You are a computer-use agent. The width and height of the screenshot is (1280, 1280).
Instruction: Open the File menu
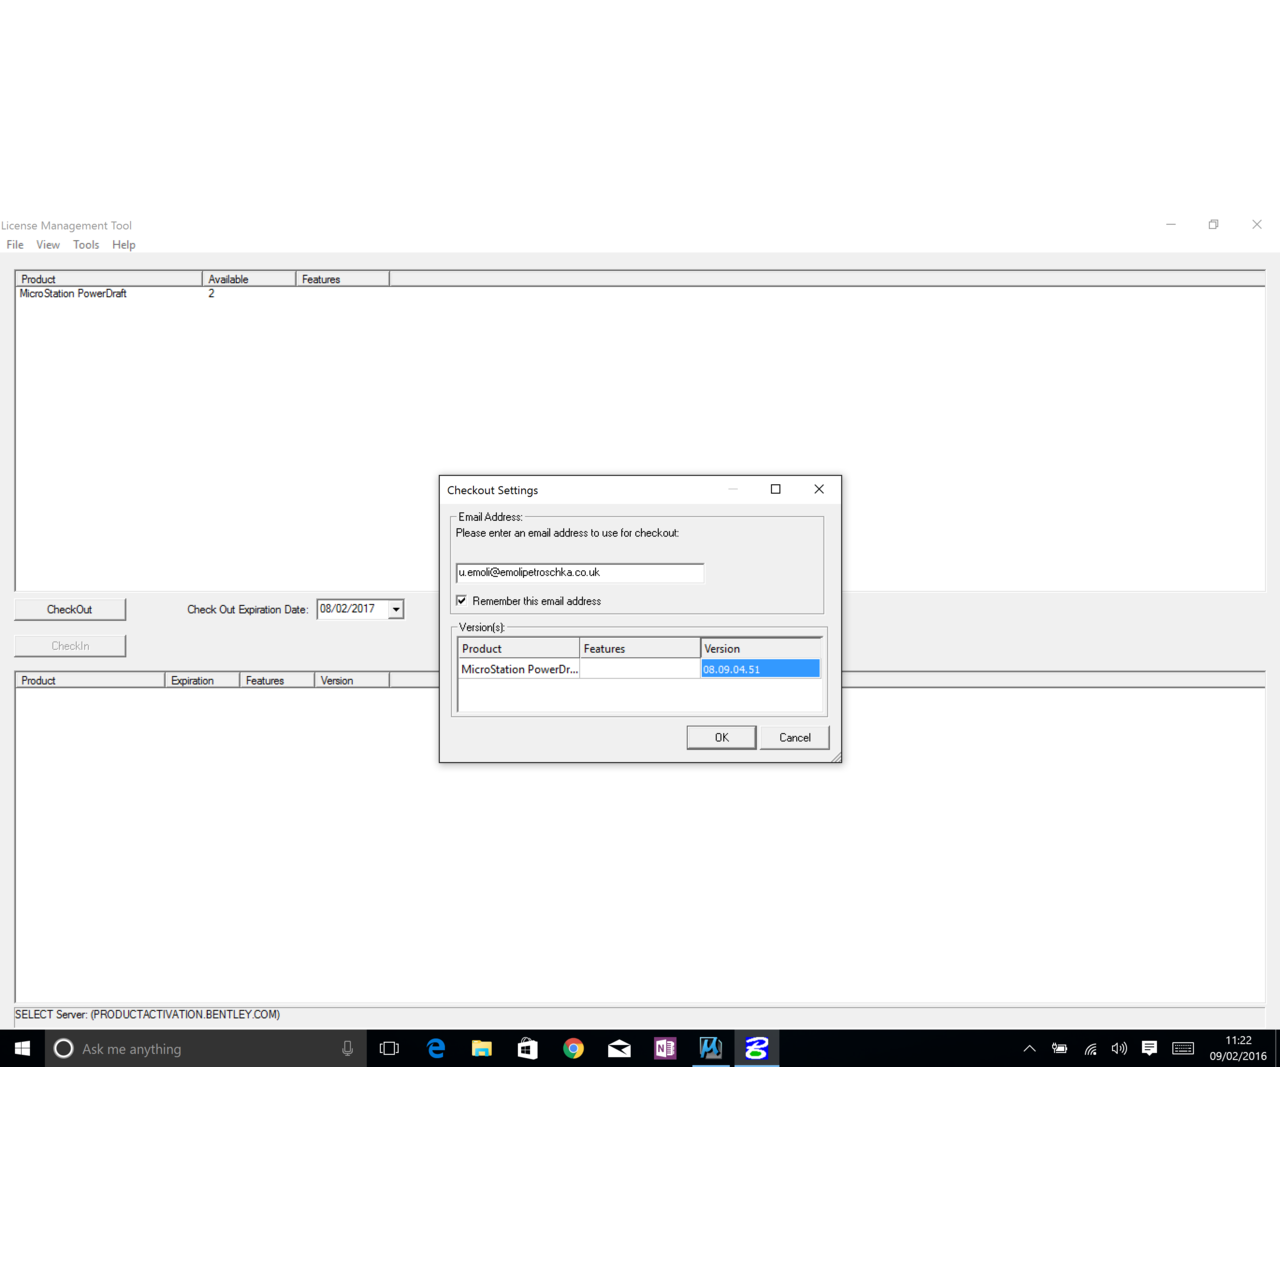15,245
